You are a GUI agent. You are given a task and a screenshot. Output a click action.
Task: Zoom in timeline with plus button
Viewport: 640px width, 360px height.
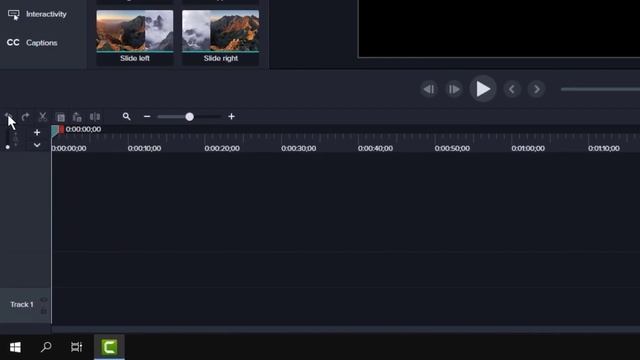point(231,117)
